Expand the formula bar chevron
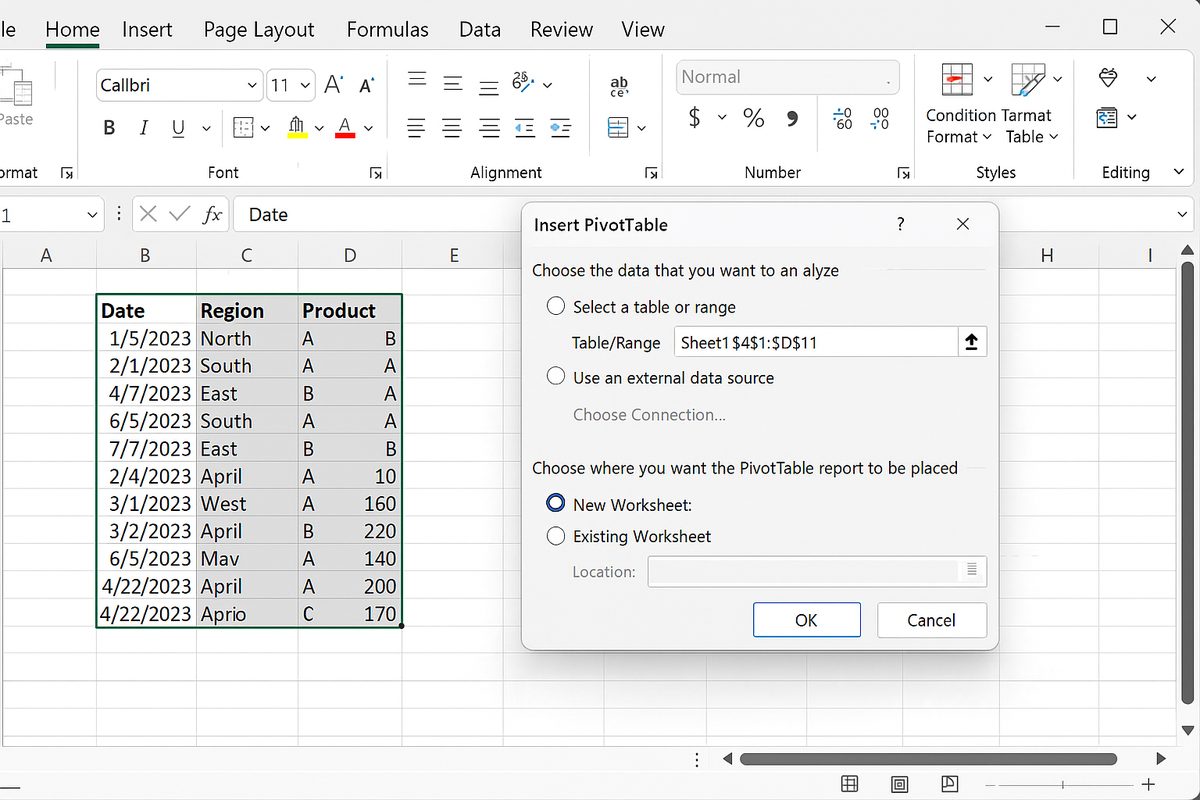 (1184, 214)
